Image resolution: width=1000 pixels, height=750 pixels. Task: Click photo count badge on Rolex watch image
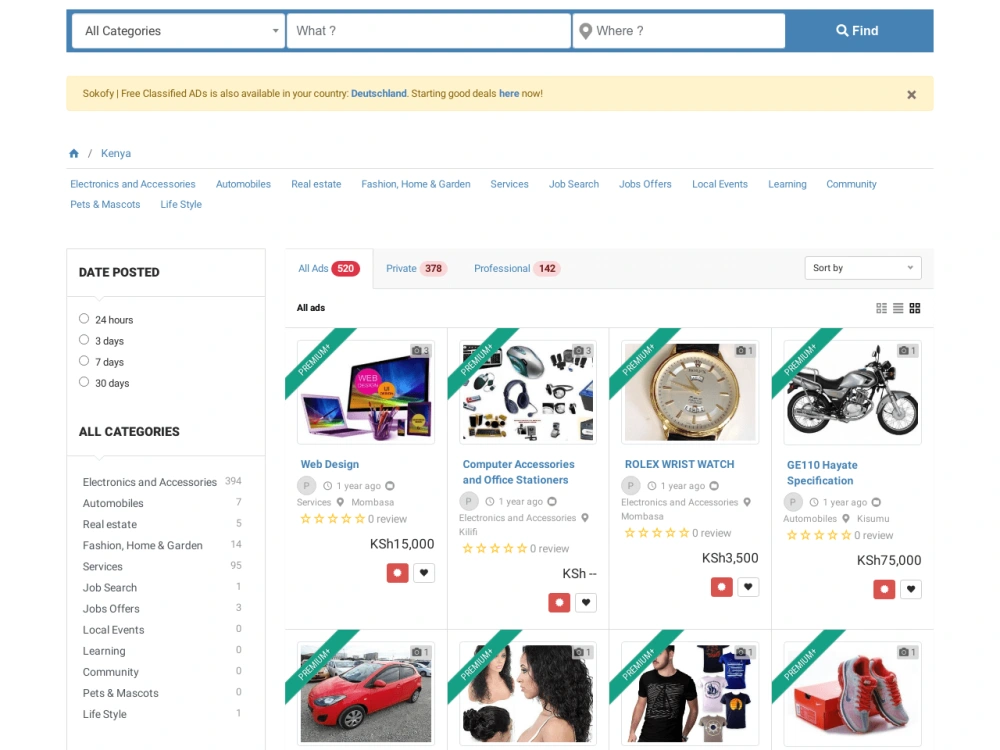coord(745,350)
